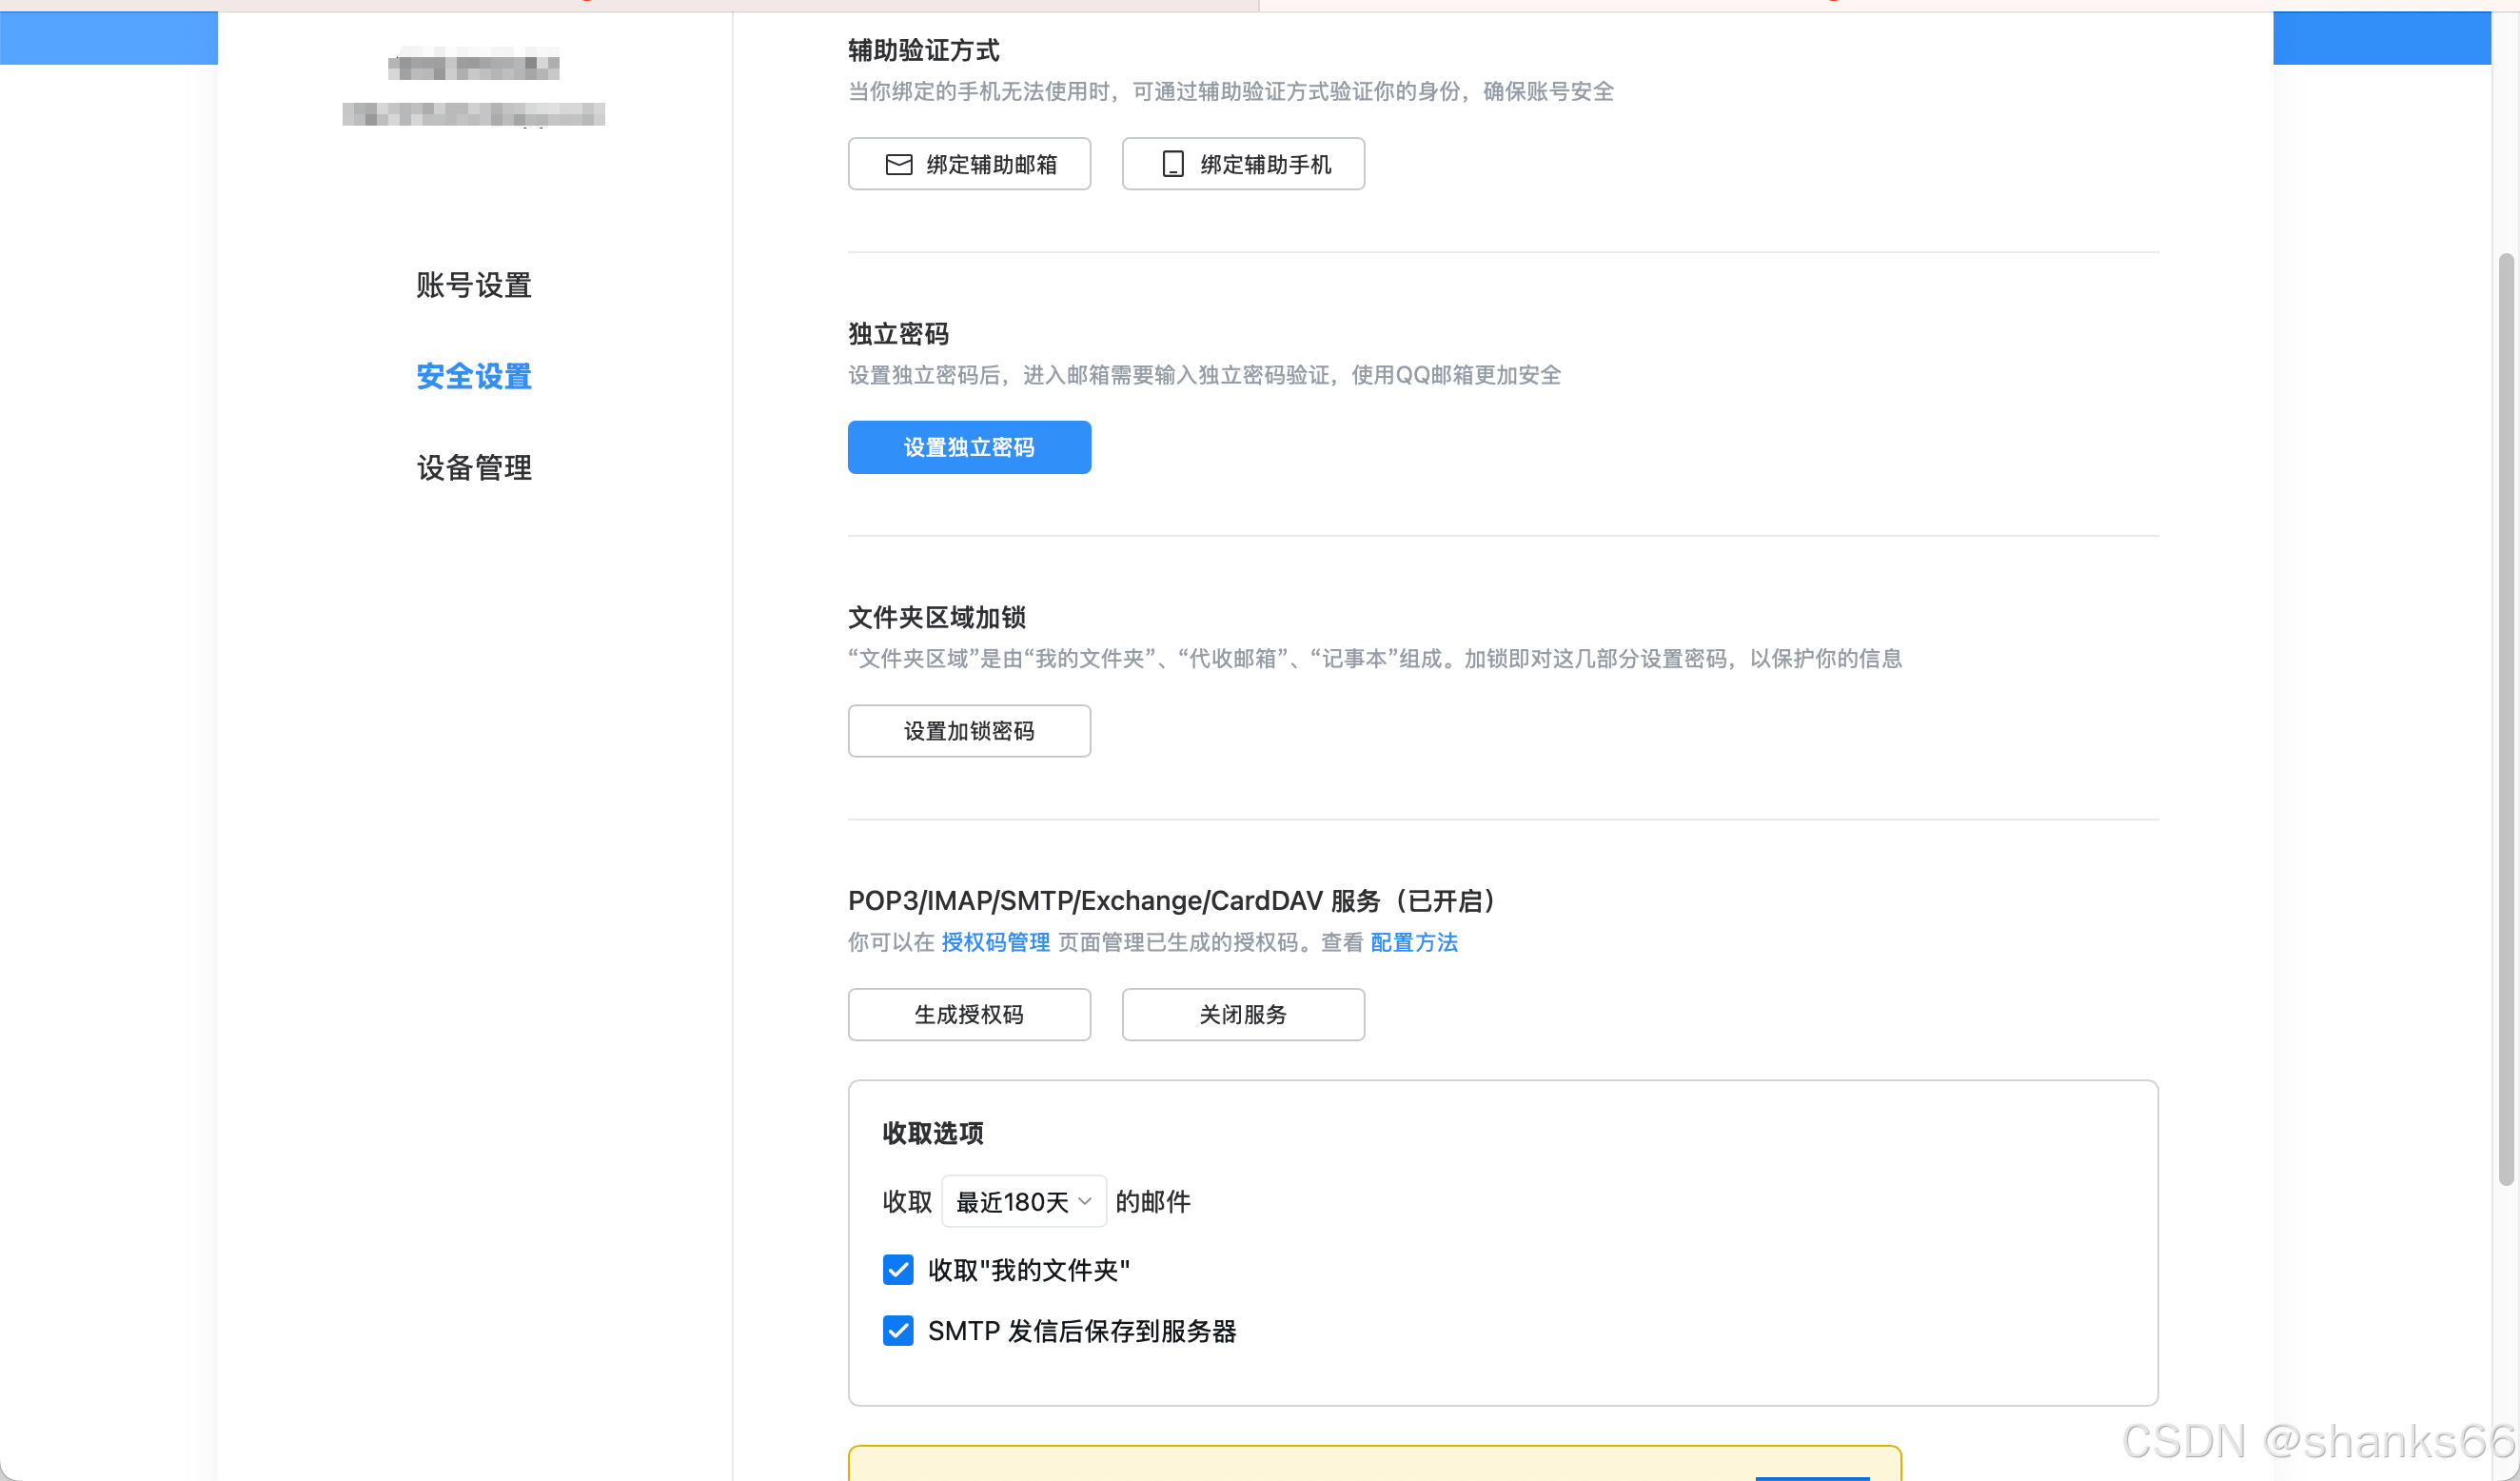2520x1481 pixels.
Task: Toggle the 收取"我的文件夹" checkbox
Action: (898, 1270)
